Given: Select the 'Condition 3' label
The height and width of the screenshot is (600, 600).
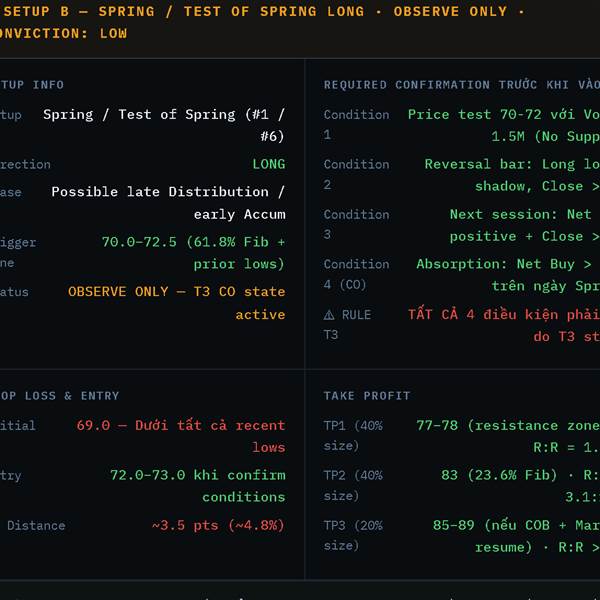Looking at the screenshot, I should point(356,224).
